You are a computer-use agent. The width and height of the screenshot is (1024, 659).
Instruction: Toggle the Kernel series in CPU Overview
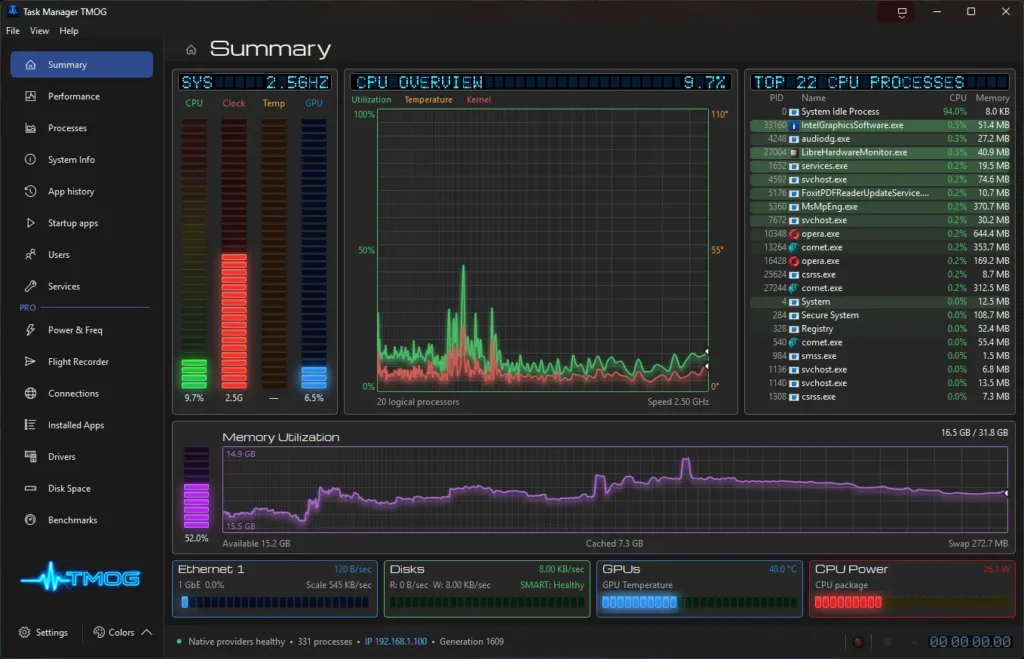pyautogui.click(x=479, y=100)
